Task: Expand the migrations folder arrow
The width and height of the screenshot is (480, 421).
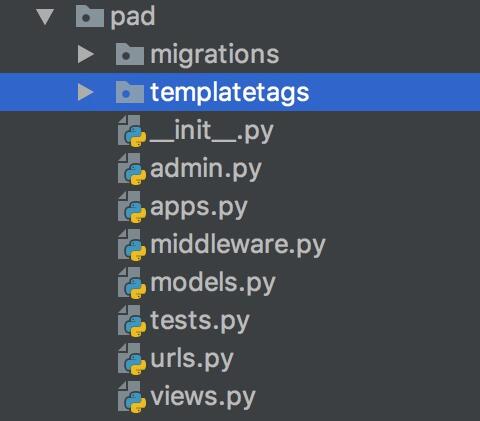Action: 86,54
